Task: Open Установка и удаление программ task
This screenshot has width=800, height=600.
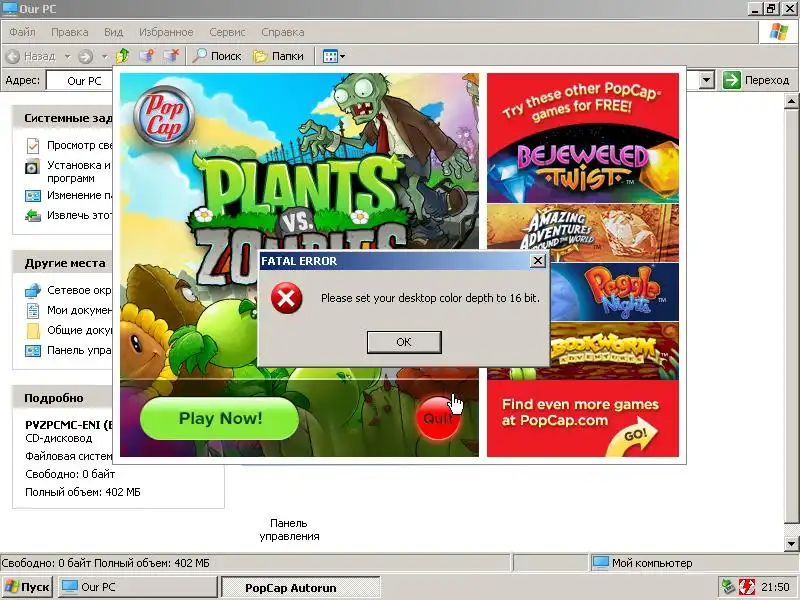Action: (x=79, y=171)
